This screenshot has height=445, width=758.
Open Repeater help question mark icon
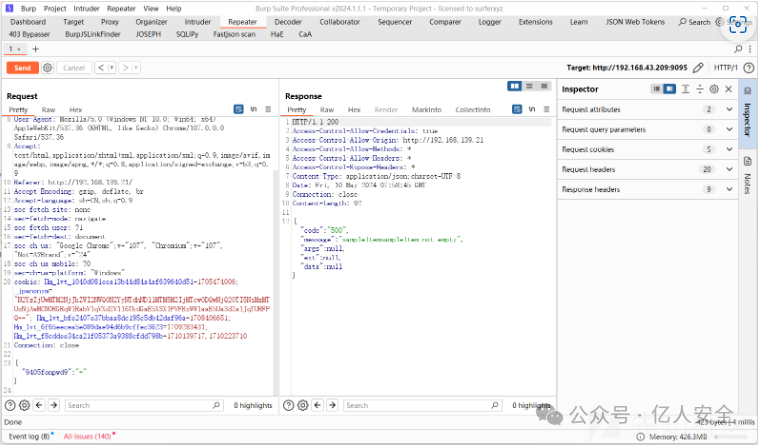[748, 68]
